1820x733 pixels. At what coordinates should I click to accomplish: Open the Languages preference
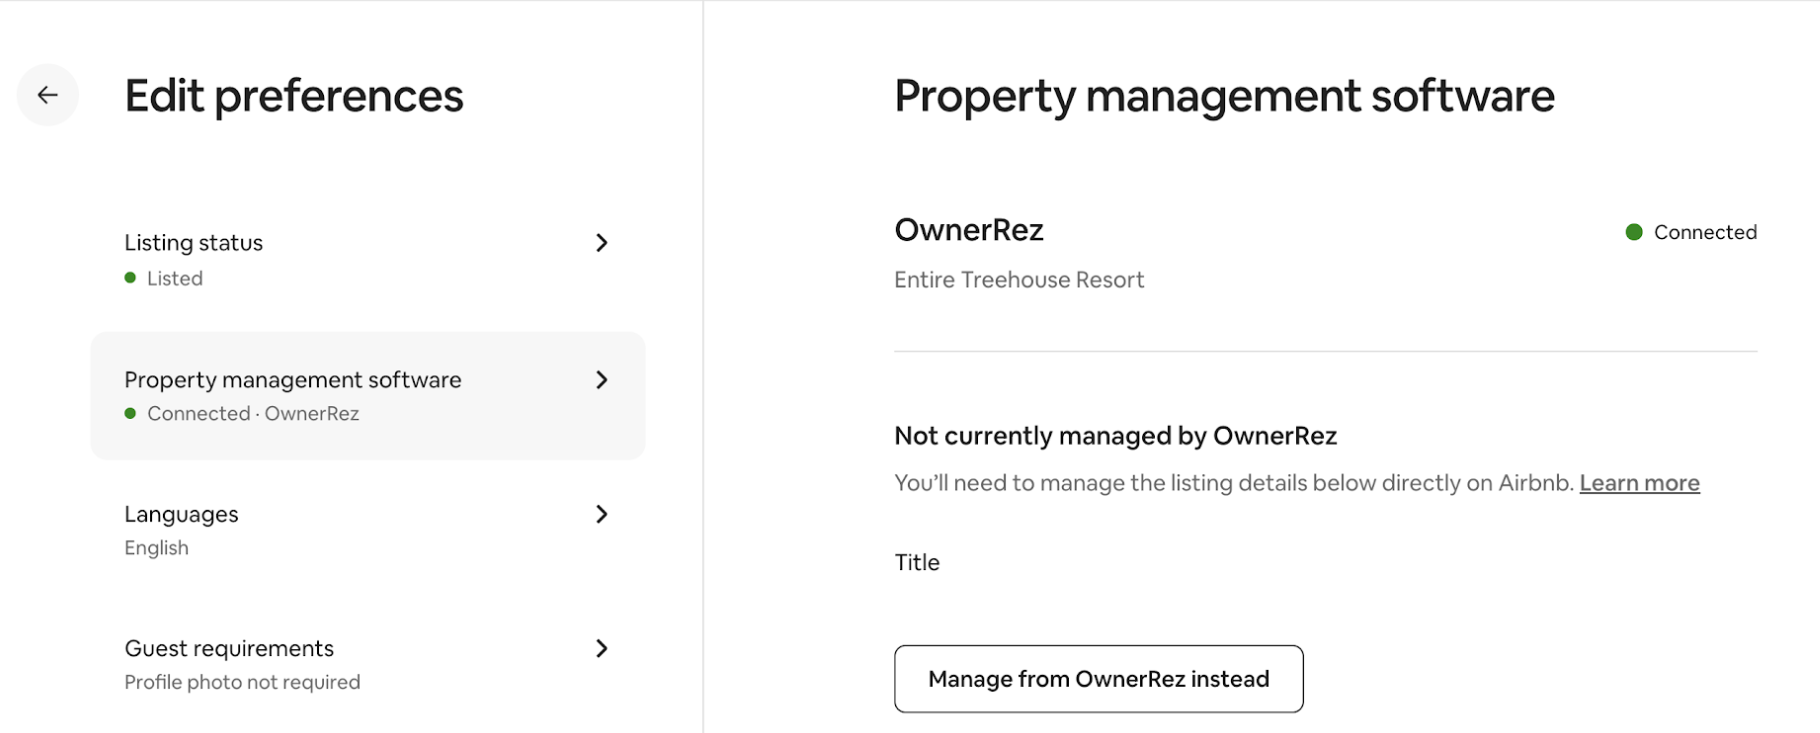(181, 514)
